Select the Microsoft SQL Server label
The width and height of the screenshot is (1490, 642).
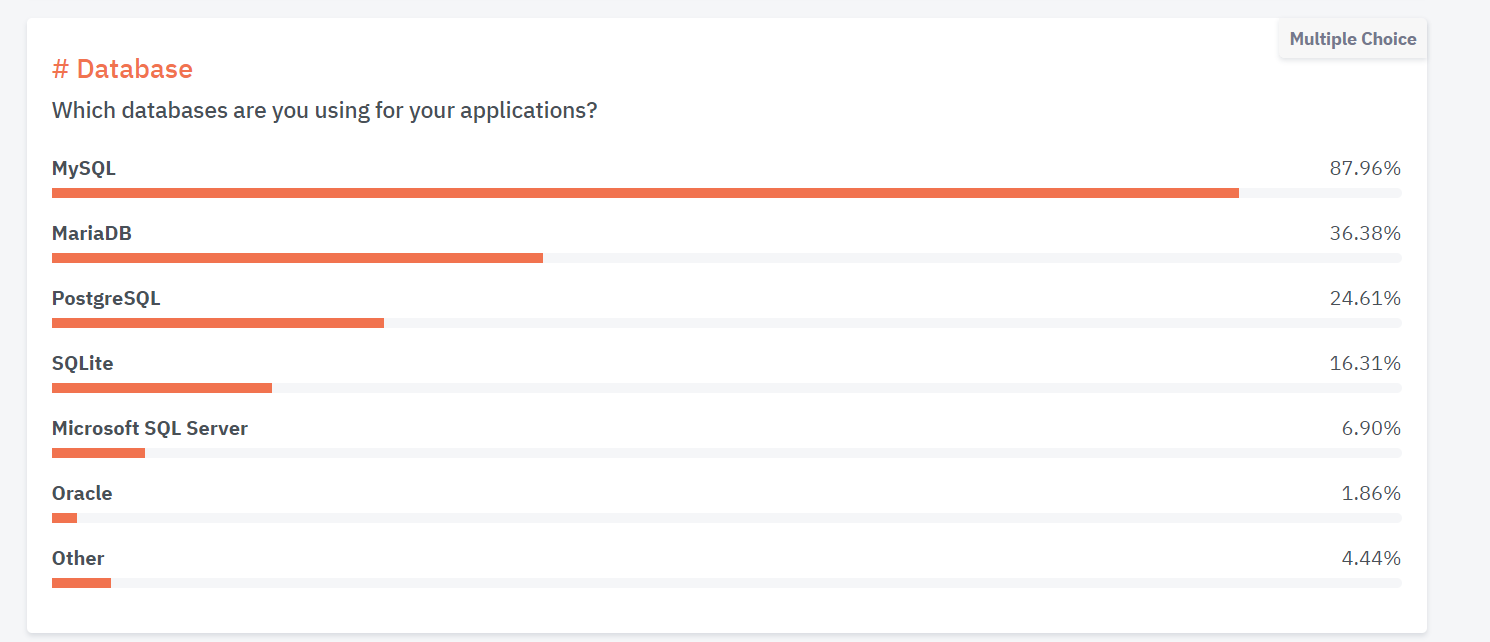[150, 428]
